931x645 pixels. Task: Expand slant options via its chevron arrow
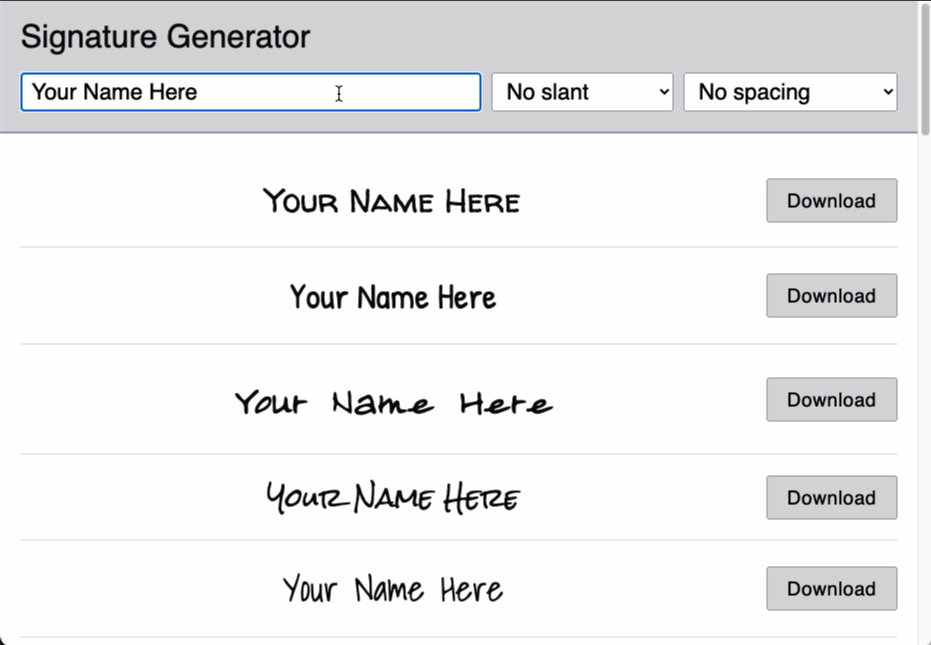pyautogui.click(x=664, y=91)
